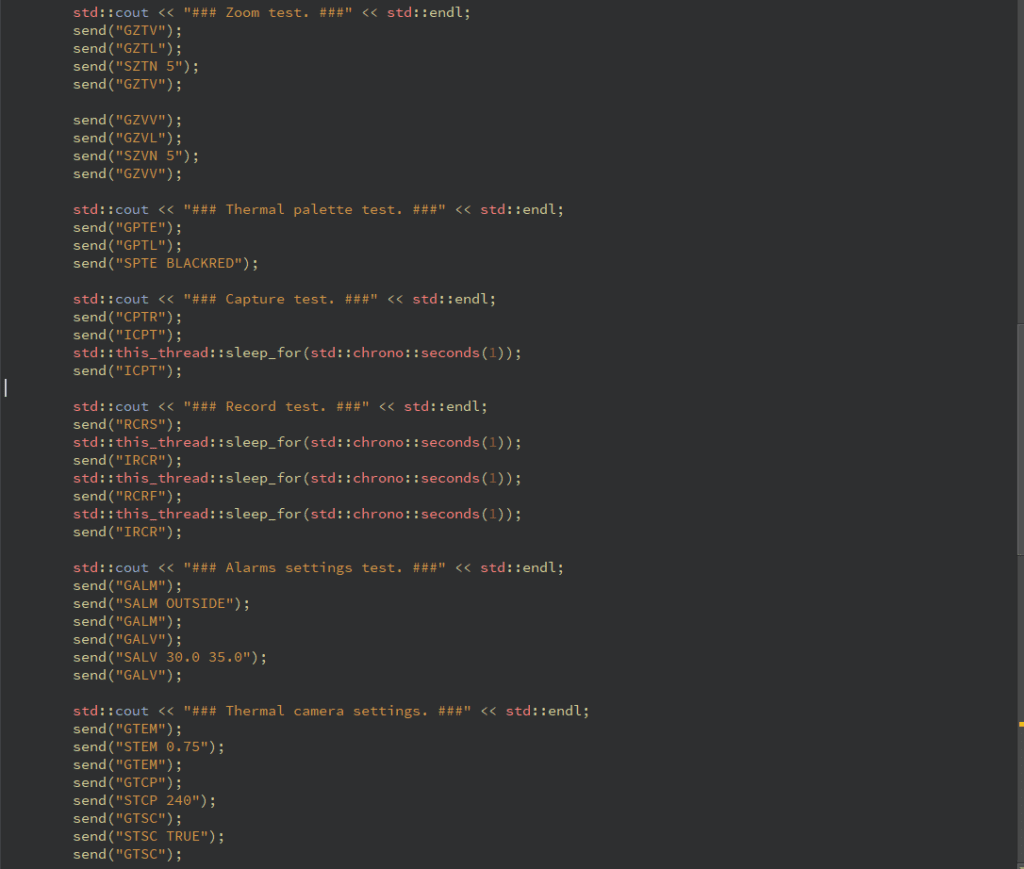
Task: Place cursor on send("GPTE") line
Action: [x=127, y=227]
